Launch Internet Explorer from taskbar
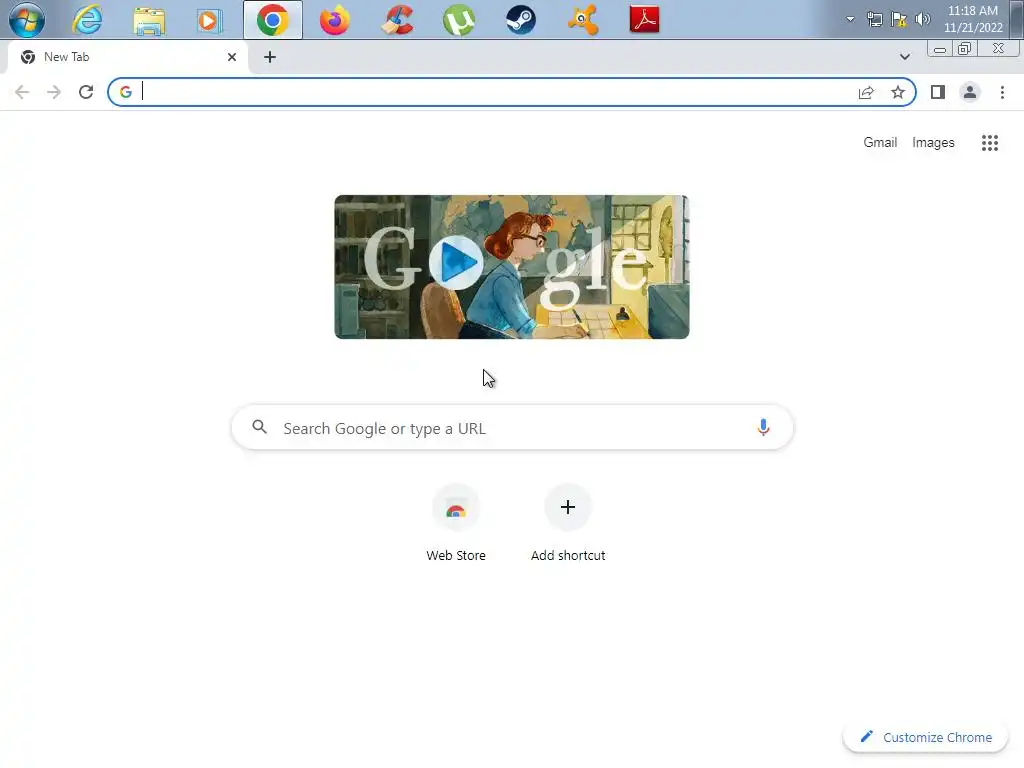This screenshot has width=1024, height=768. click(x=87, y=20)
